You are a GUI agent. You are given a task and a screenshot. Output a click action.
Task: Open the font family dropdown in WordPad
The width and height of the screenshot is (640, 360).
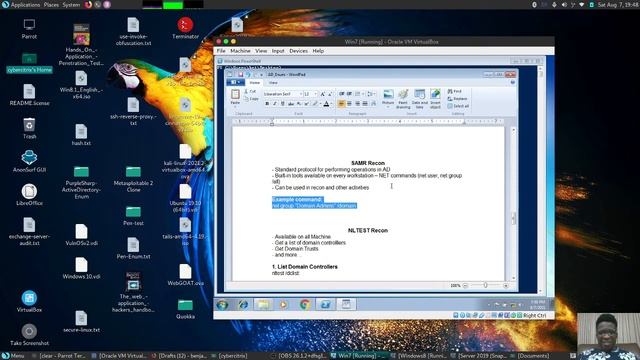(301, 94)
